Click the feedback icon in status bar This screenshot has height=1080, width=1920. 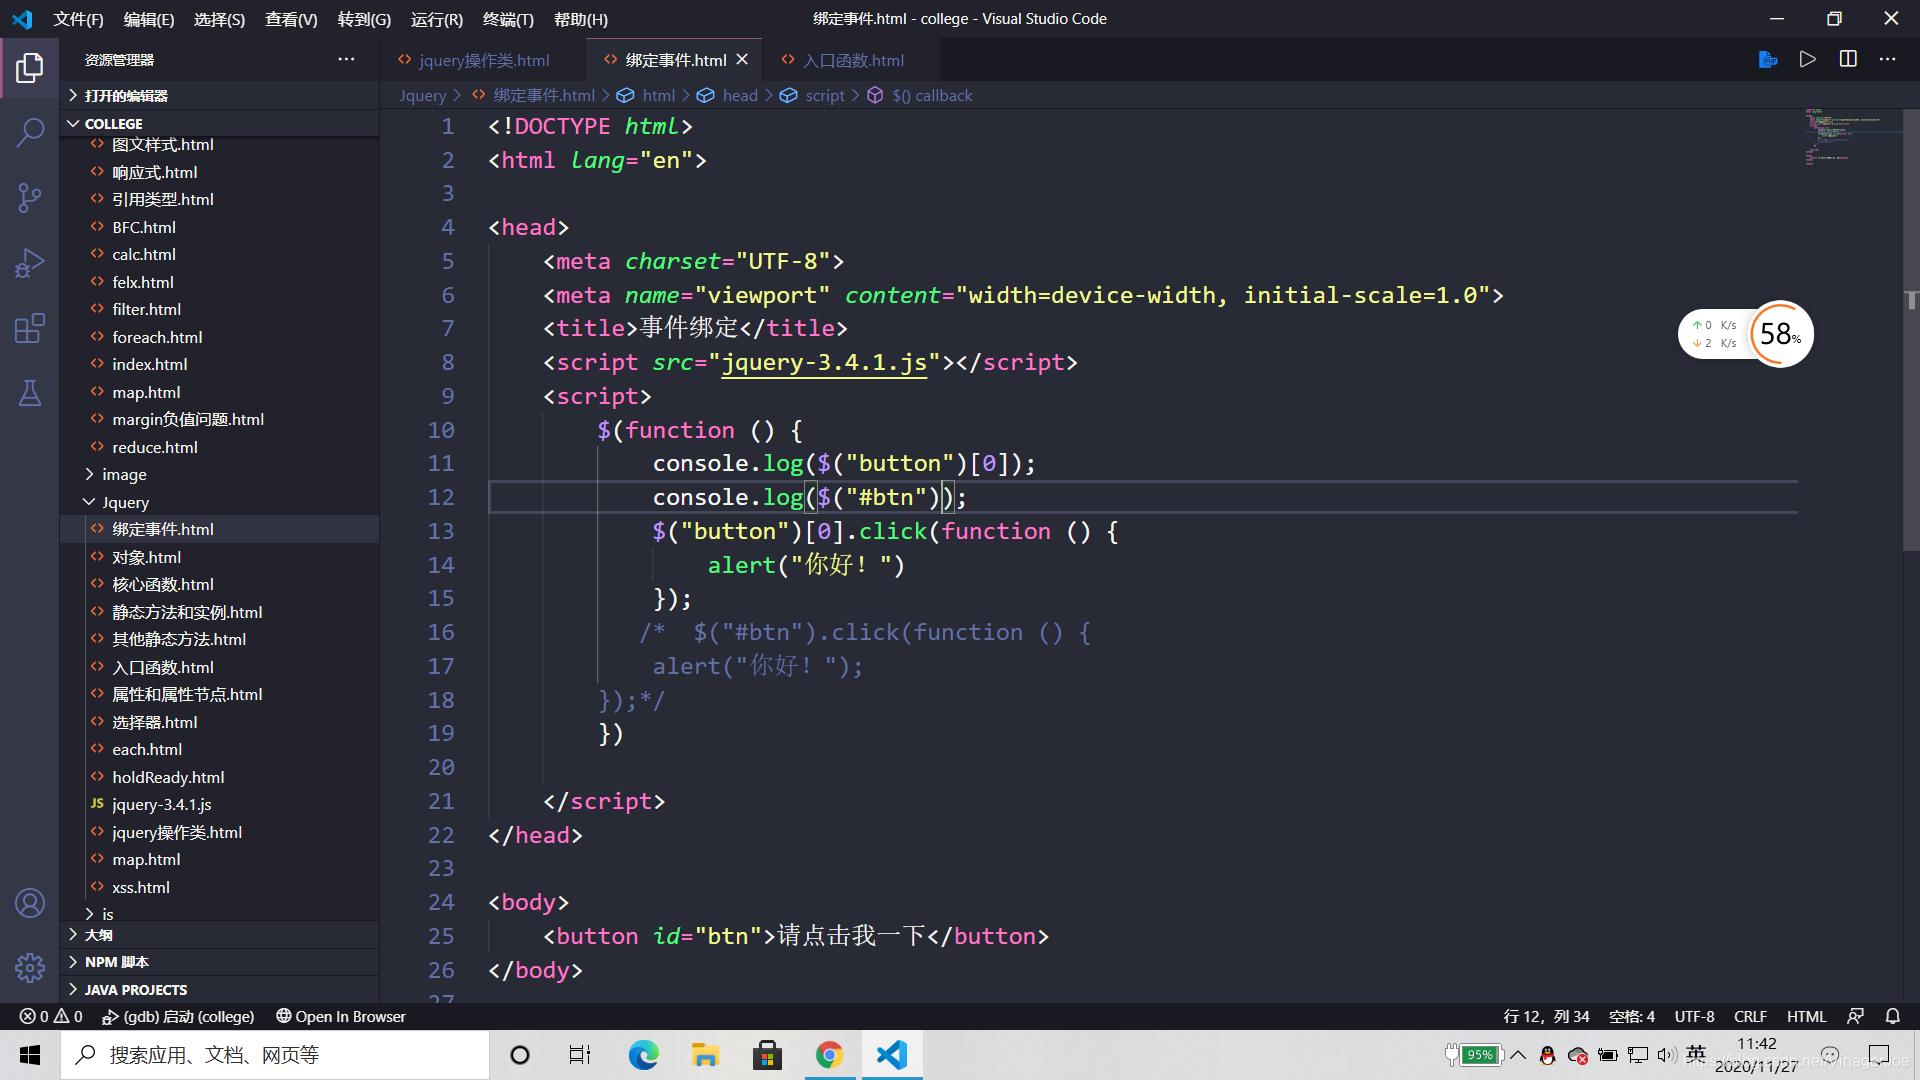coord(1855,1016)
